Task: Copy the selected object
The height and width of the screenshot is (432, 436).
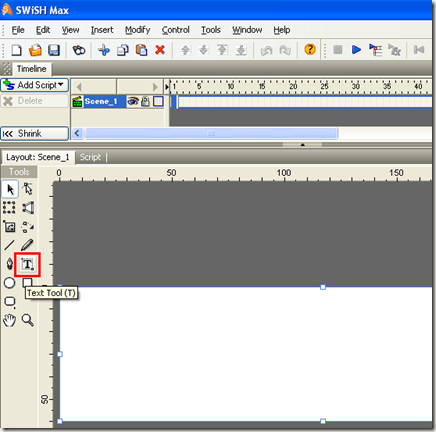Action: tap(123, 50)
